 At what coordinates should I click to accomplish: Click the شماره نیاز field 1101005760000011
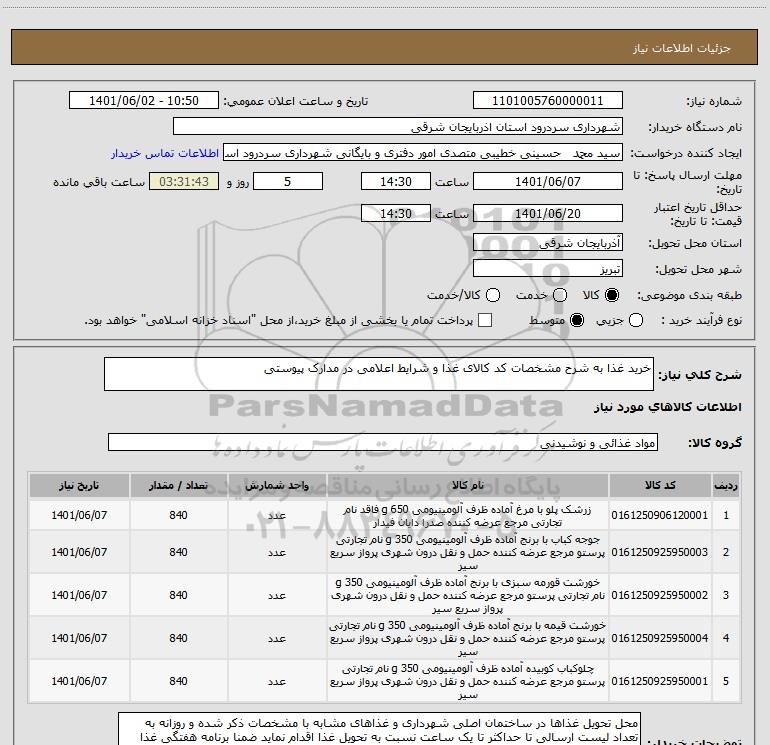pos(548,100)
